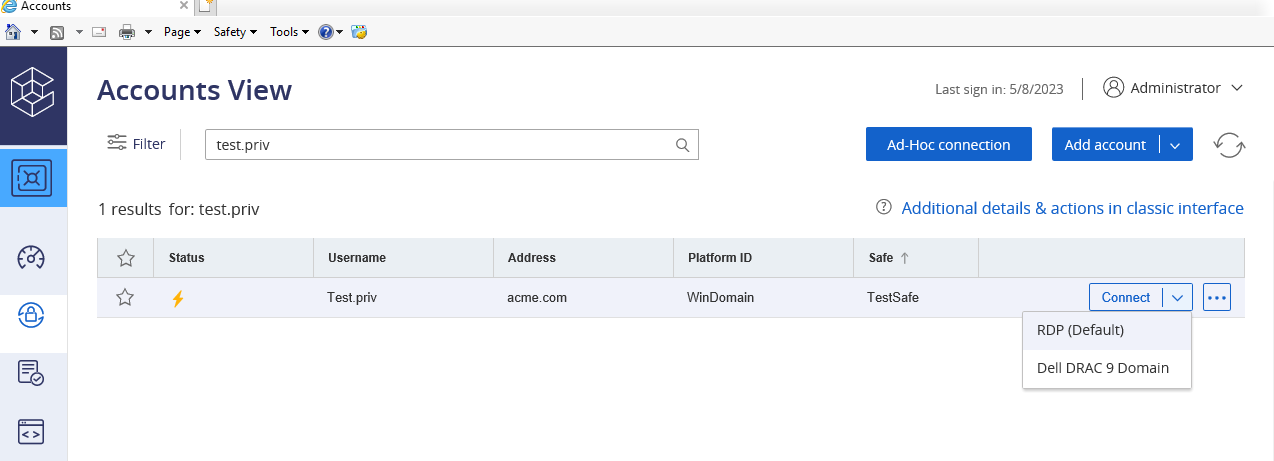1274x461 pixels.
Task: Click the Ad-Hoc connection button
Action: [948, 145]
